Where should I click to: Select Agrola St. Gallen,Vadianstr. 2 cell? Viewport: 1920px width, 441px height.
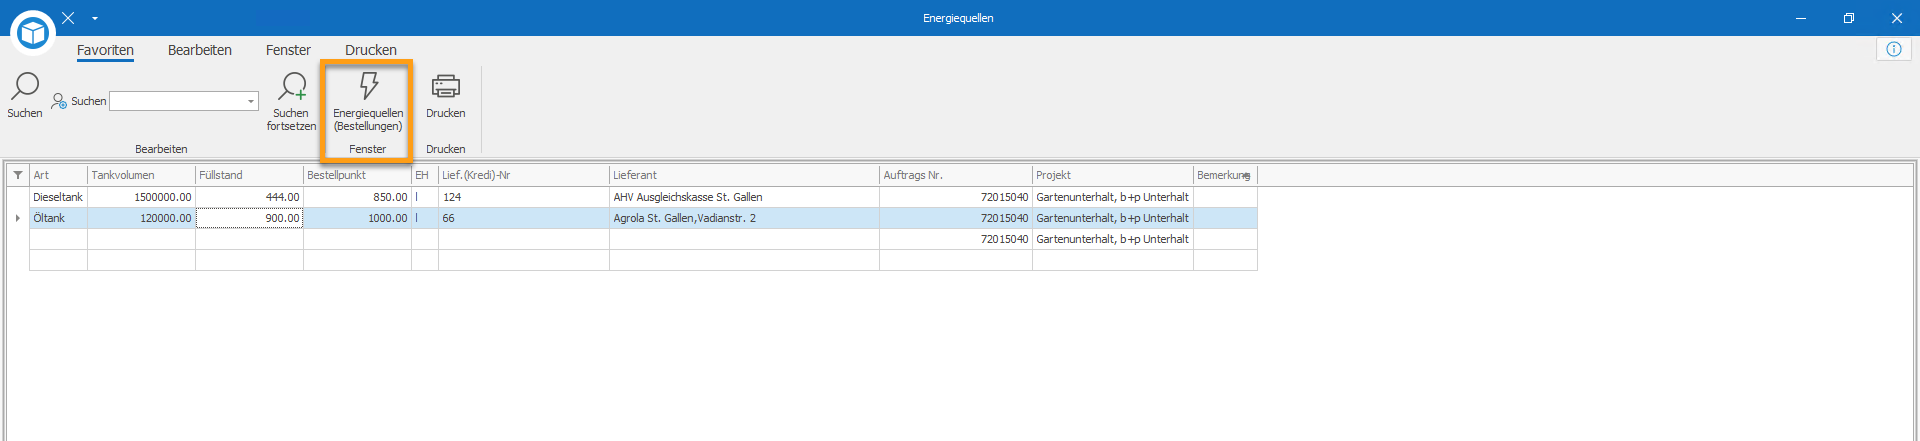(744, 218)
